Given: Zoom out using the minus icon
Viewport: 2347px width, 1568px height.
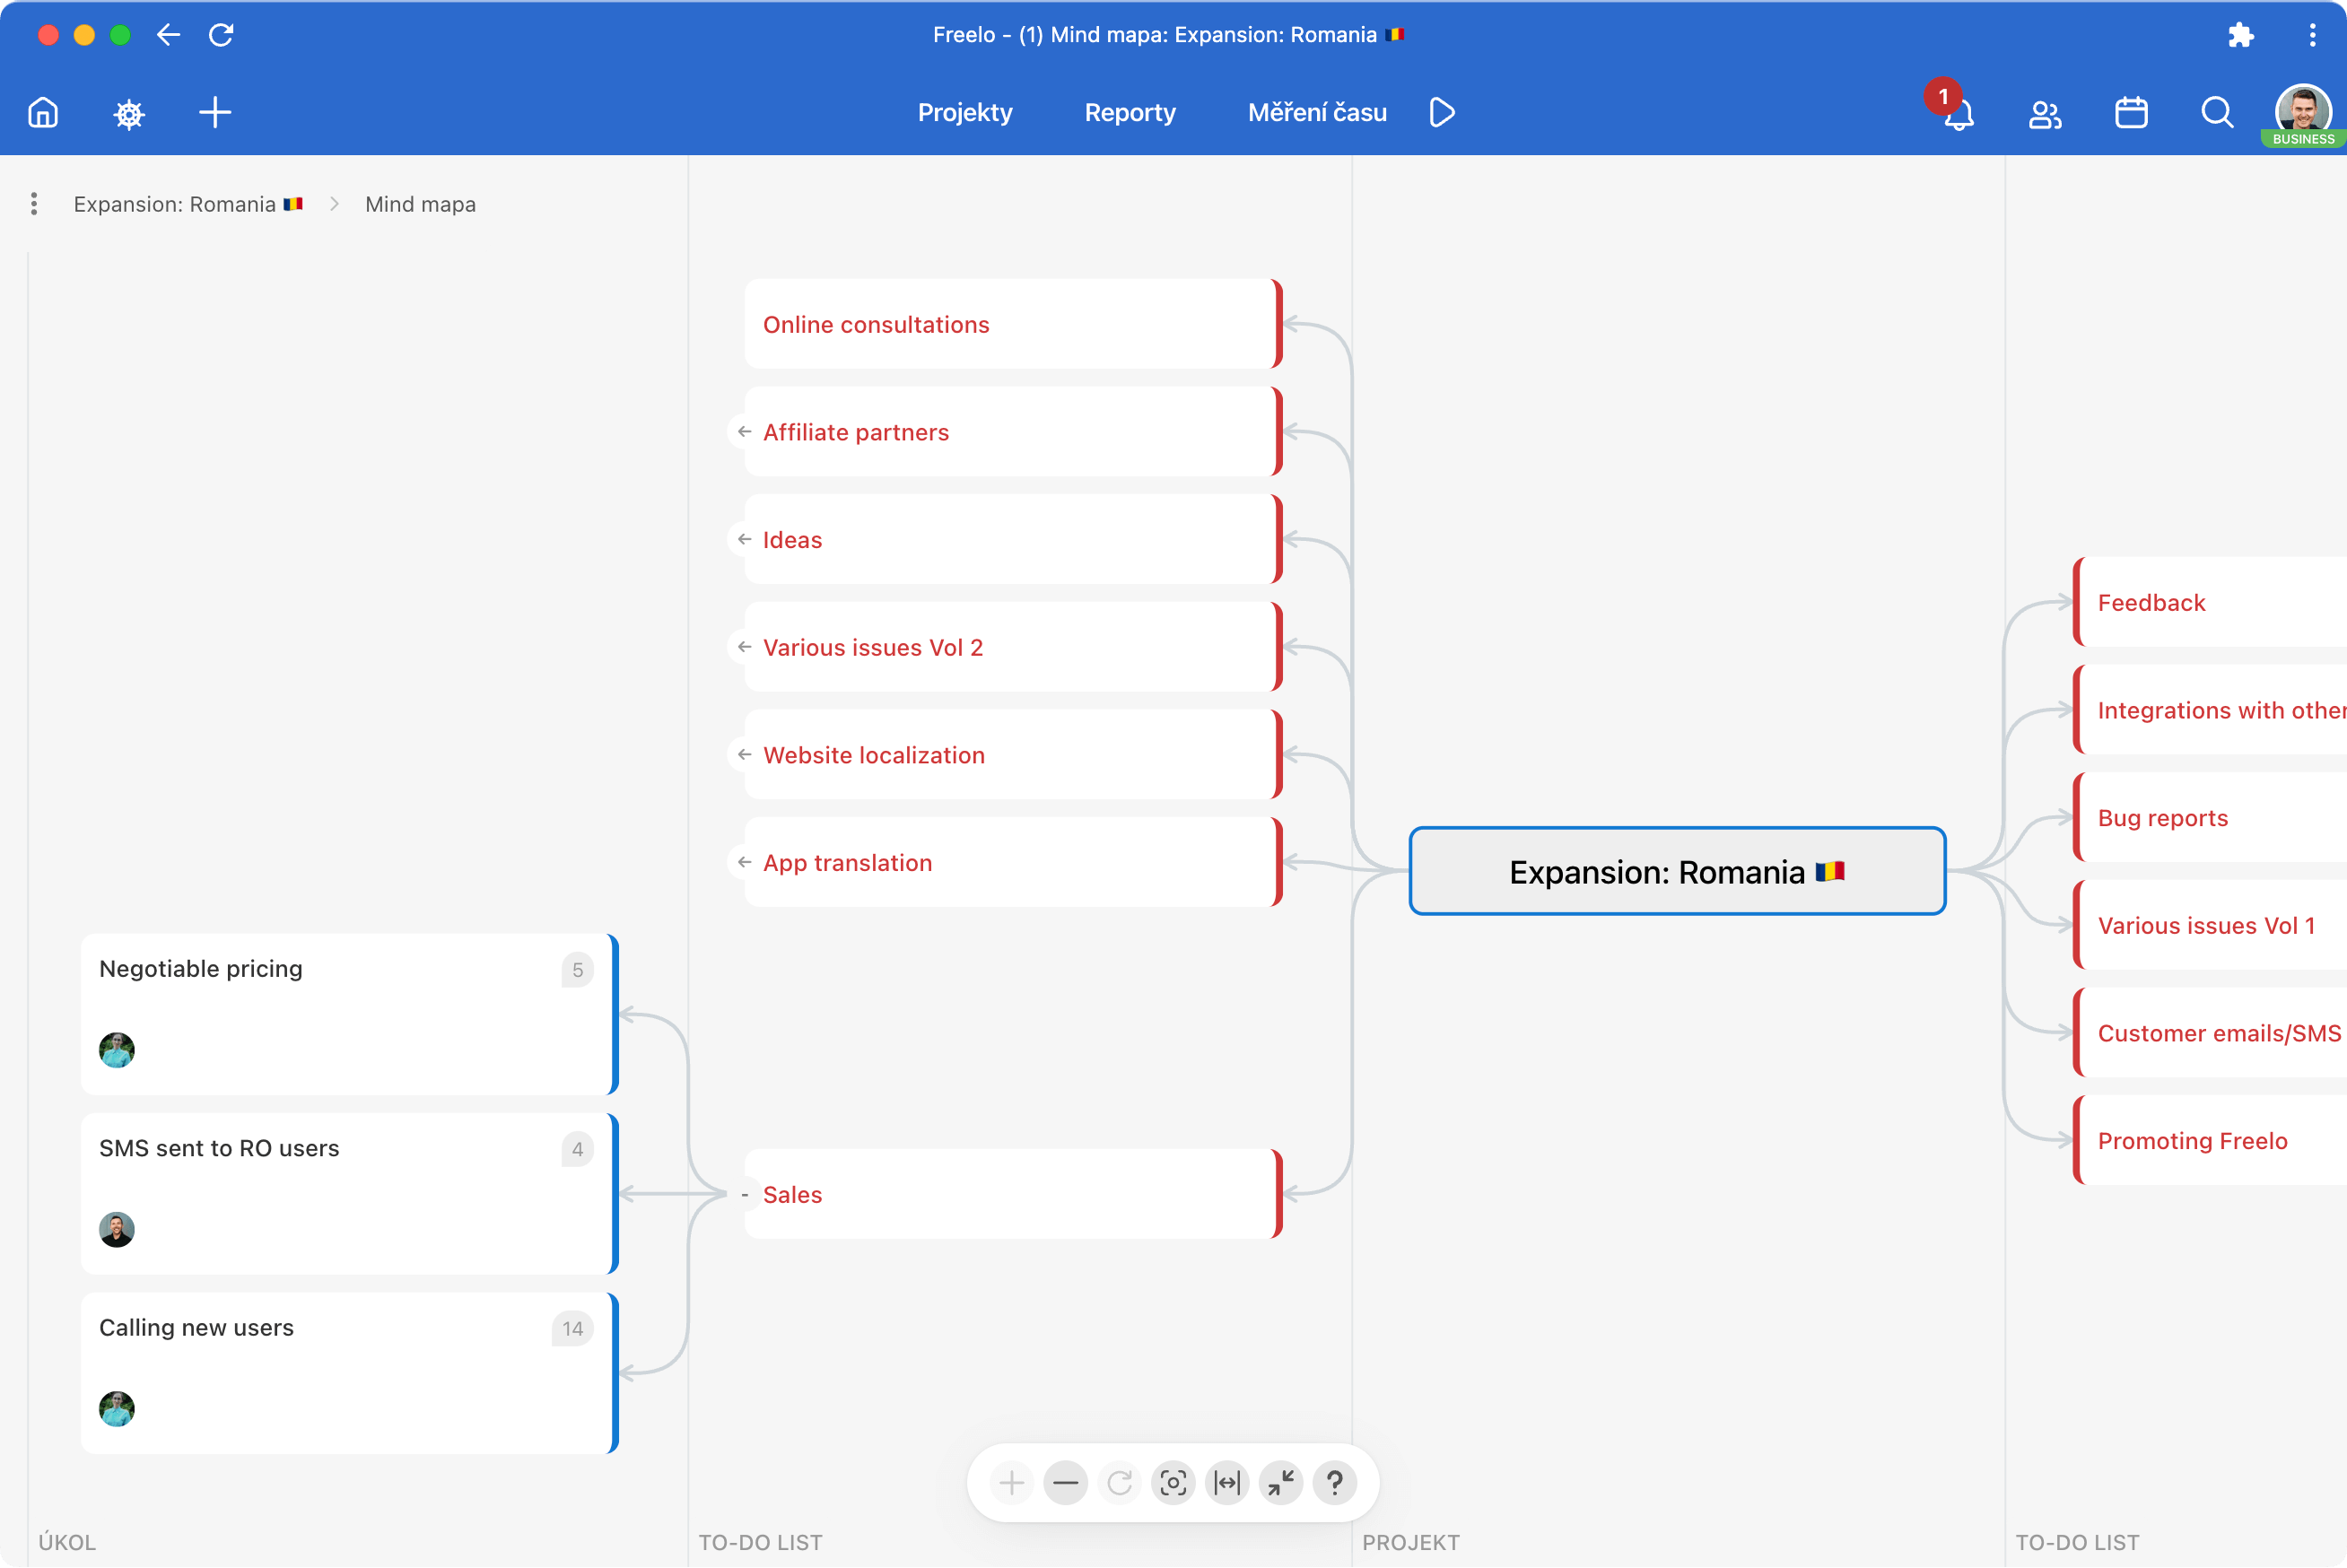Looking at the screenshot, I should pyautogui.click(x=1065, y=1482).
